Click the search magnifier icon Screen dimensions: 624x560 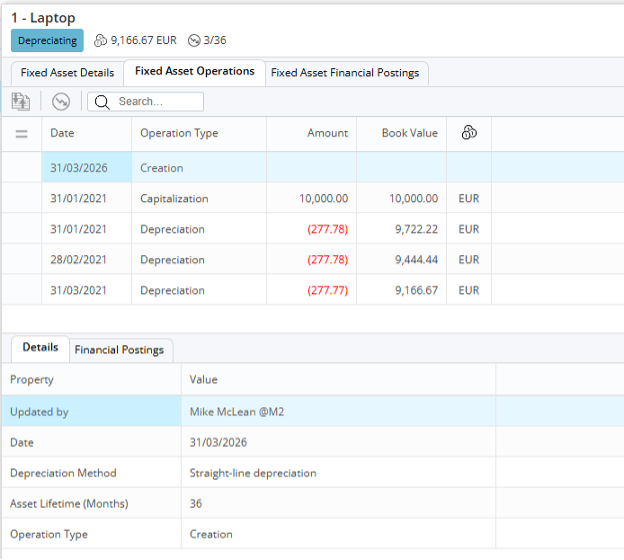102,102
